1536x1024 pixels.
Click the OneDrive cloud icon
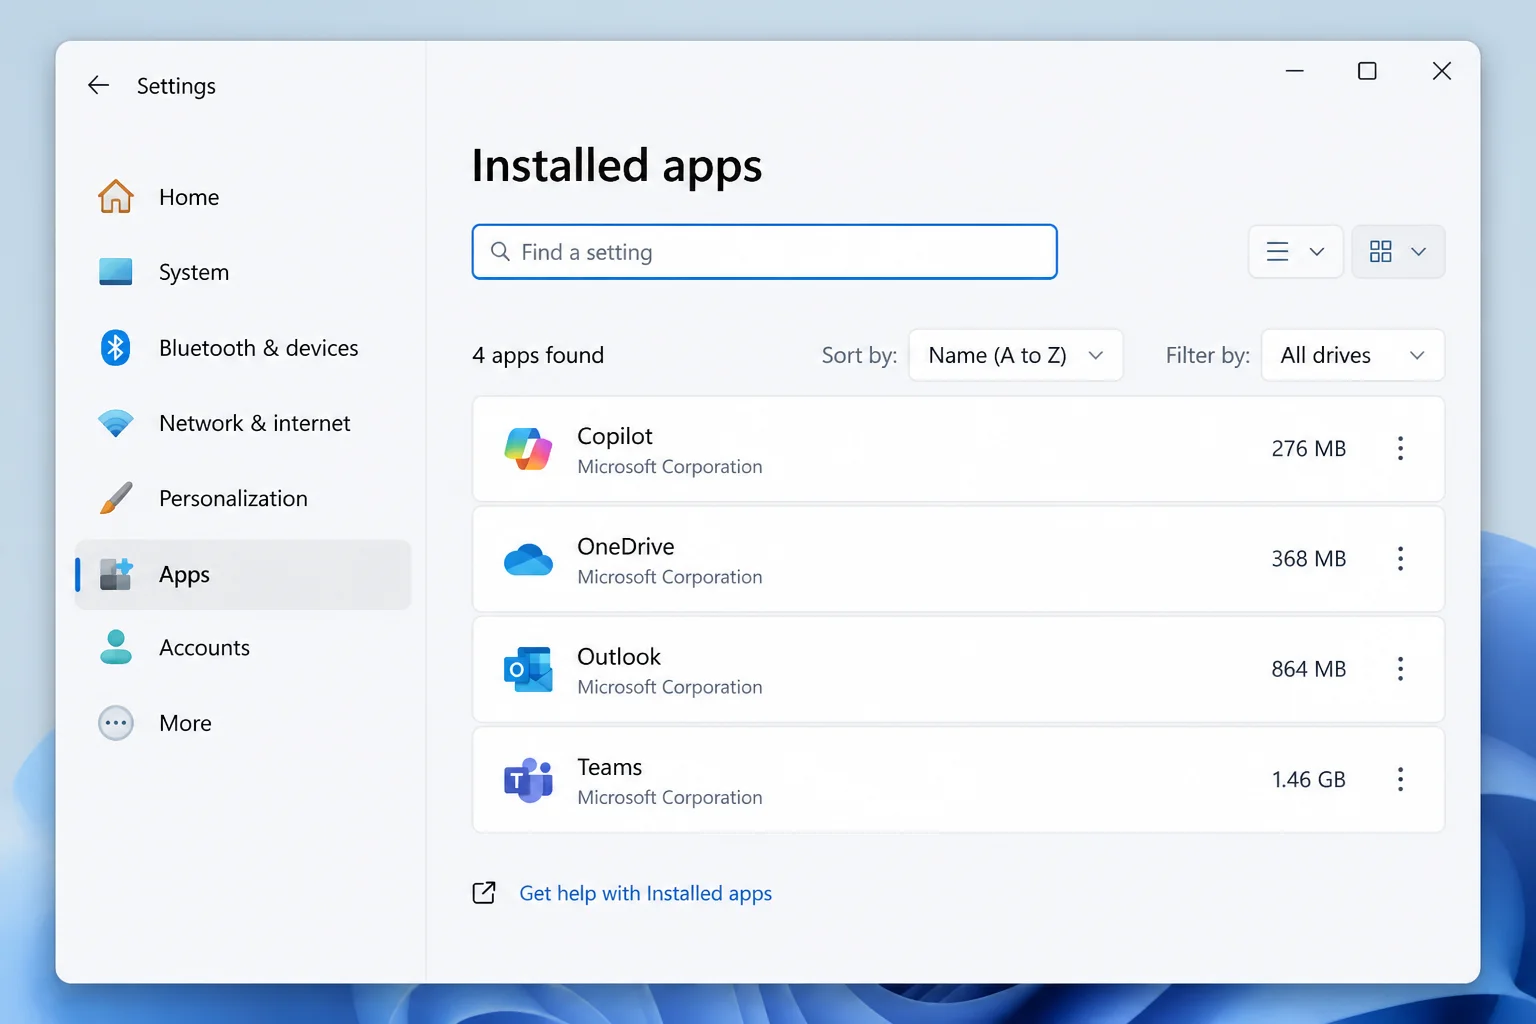click(x=528, y=559)
